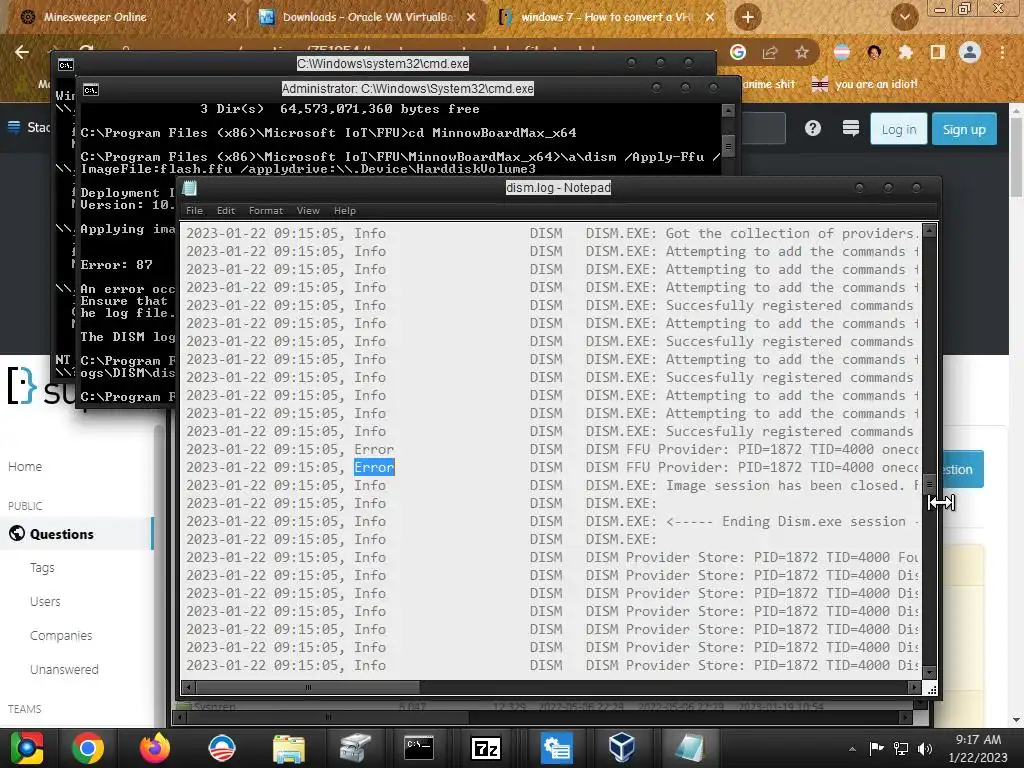
Task: Click the Google icon in address bar
Action: coord(738,52)
